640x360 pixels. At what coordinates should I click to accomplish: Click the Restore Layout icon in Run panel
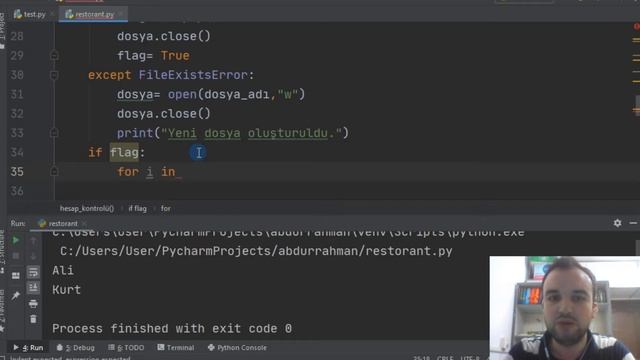click(x=16, y=276)
